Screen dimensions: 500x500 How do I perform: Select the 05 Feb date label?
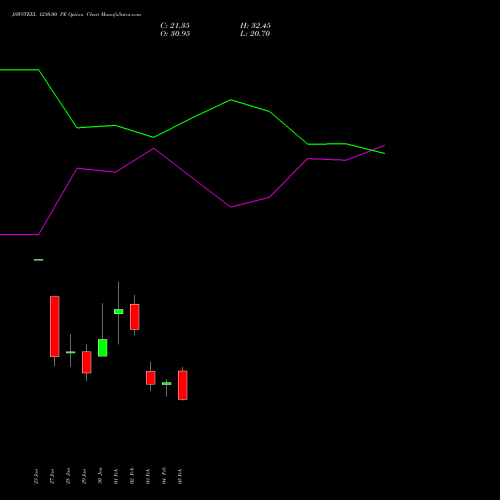[180, 476]
